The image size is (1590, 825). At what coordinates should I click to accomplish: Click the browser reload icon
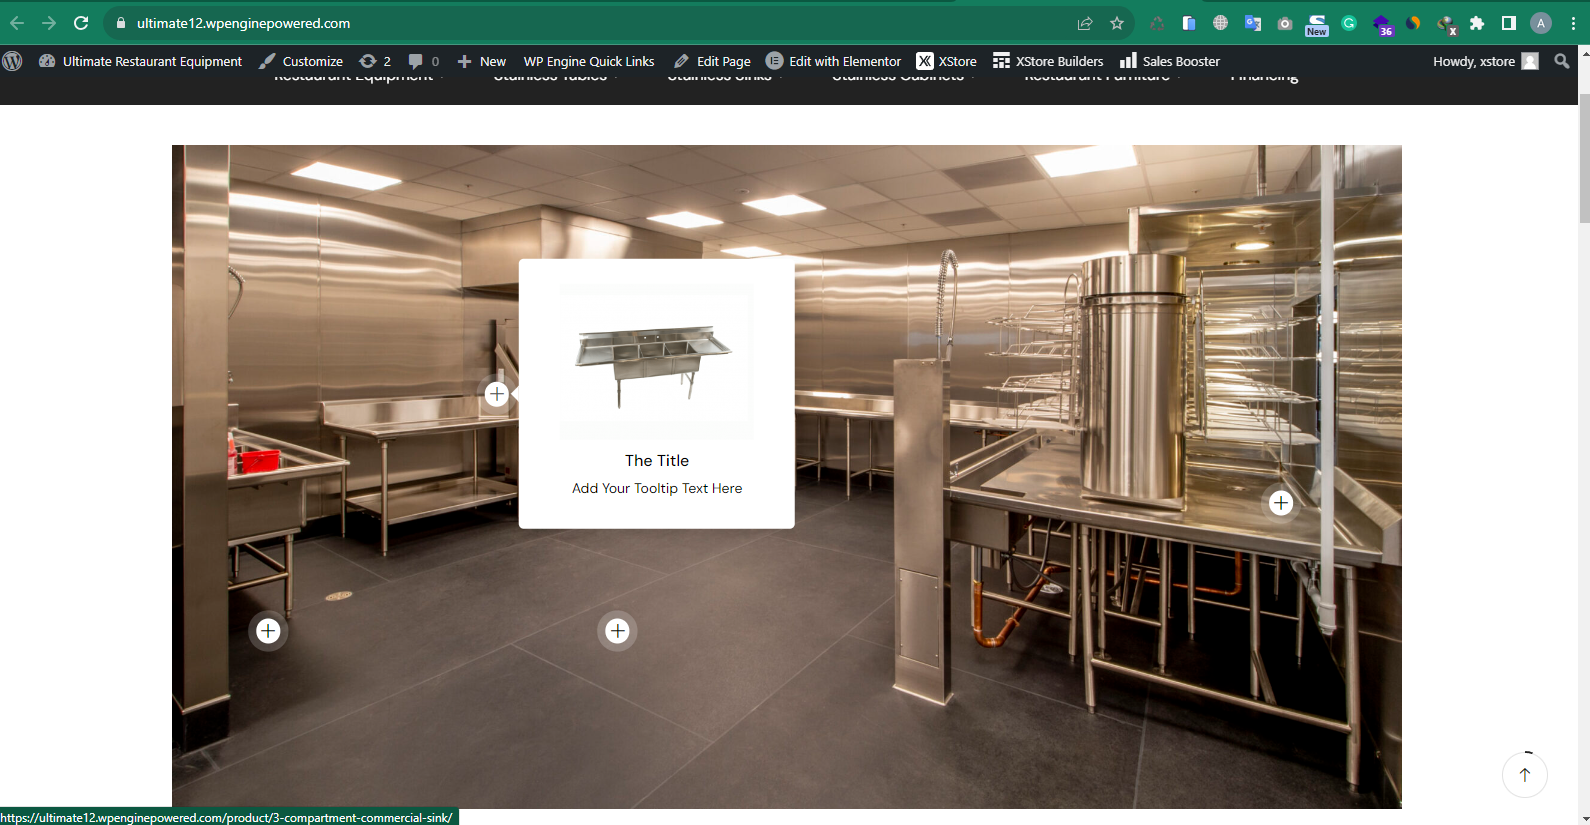[81, 23]
